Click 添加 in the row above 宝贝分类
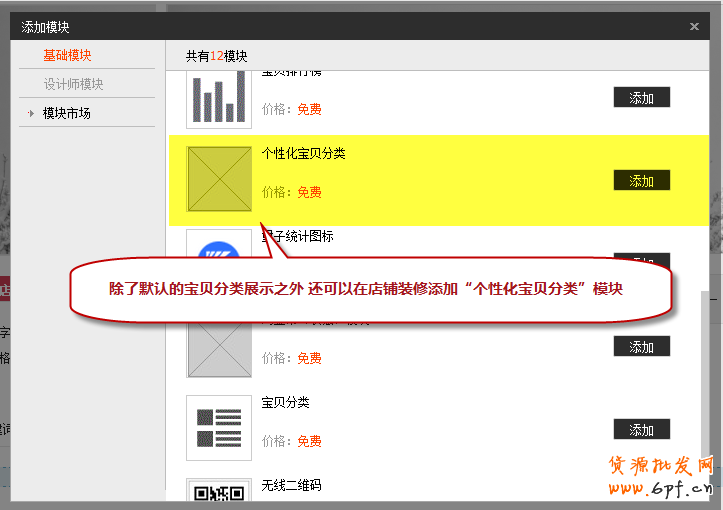This screenshot has width=723, height=510. pos(641,347)
